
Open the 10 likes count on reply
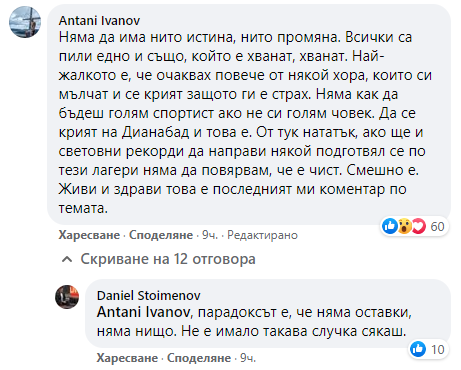pos(438,350)
